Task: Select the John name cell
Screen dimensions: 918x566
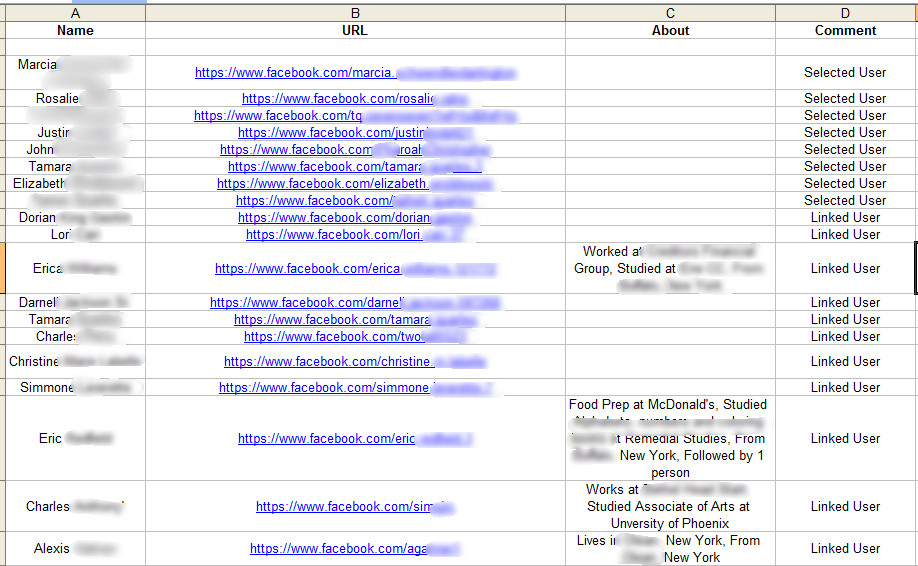Action: click(x=76, y=149)
